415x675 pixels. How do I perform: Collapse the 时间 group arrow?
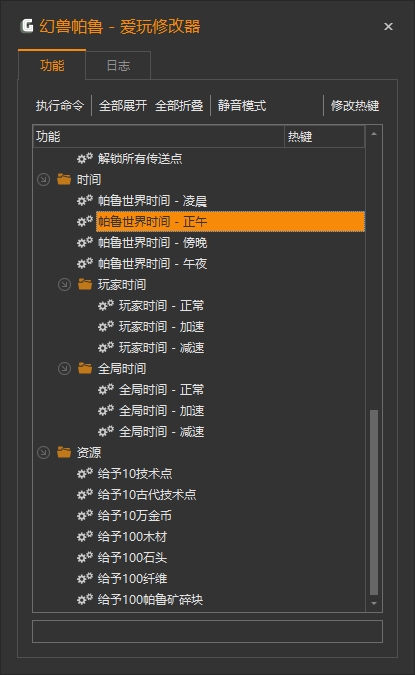43,179
